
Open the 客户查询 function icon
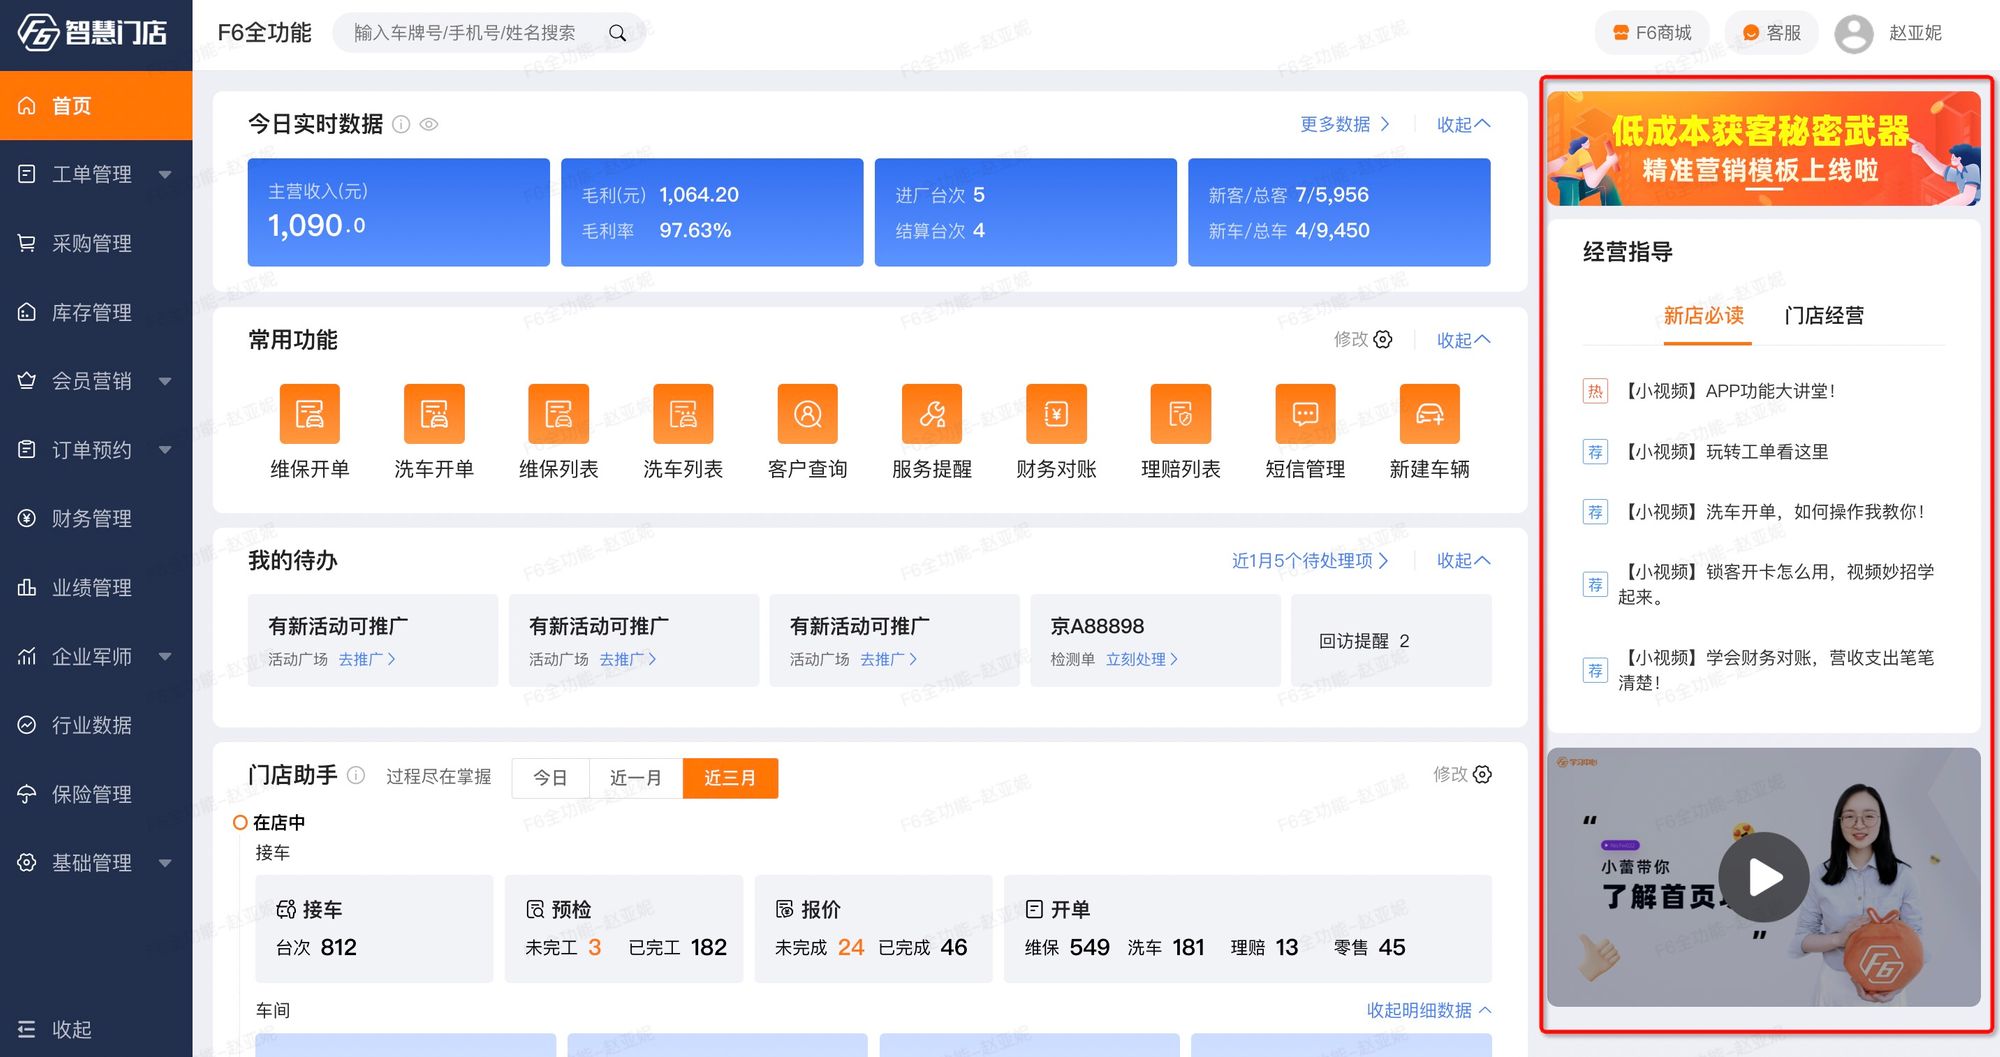pyautogui.click(x=807, y=413)
